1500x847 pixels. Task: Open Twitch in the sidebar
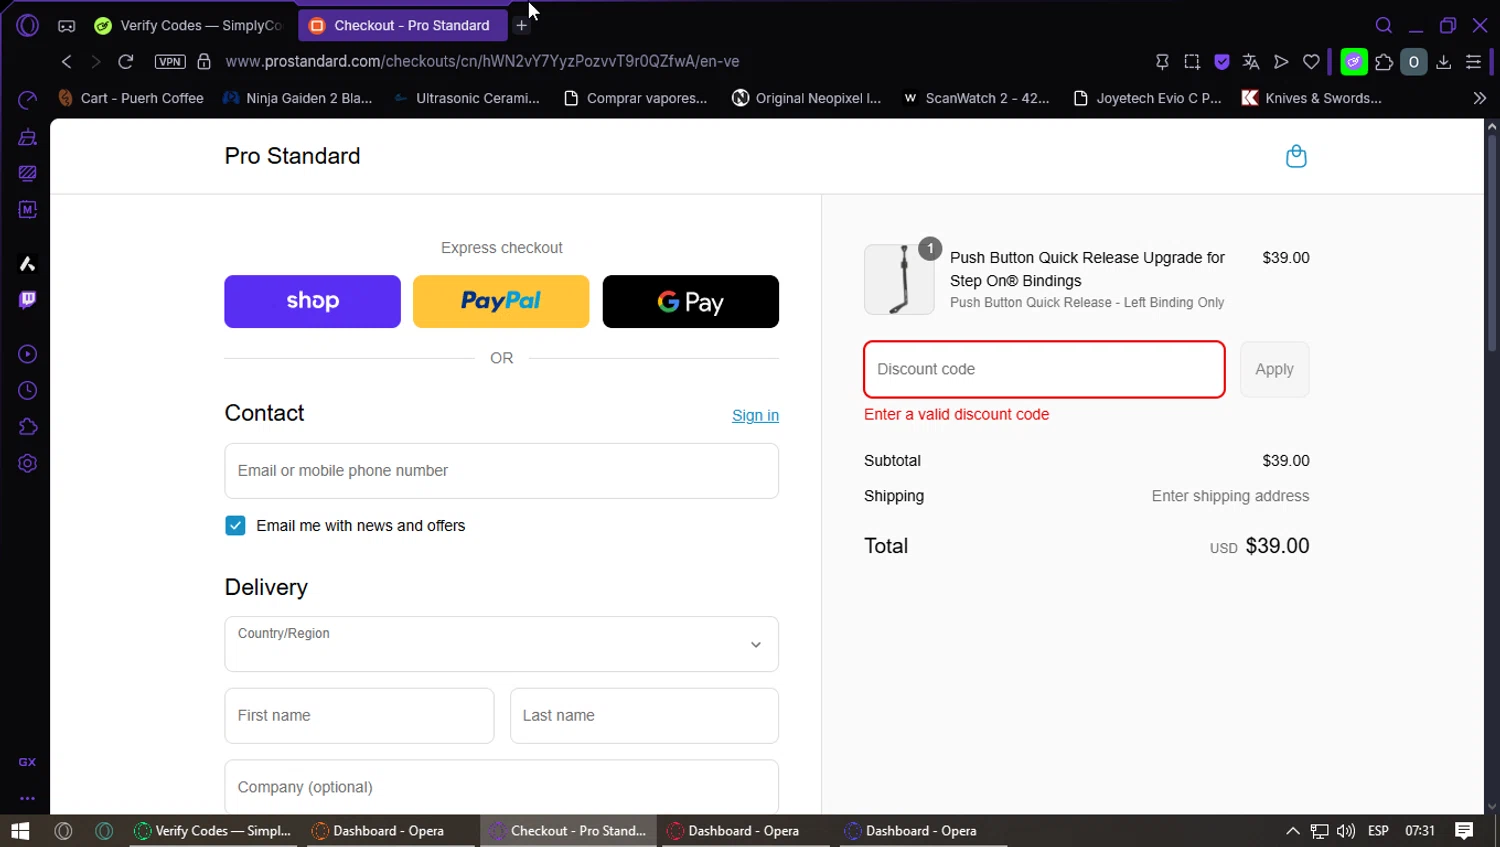[28, 300]
